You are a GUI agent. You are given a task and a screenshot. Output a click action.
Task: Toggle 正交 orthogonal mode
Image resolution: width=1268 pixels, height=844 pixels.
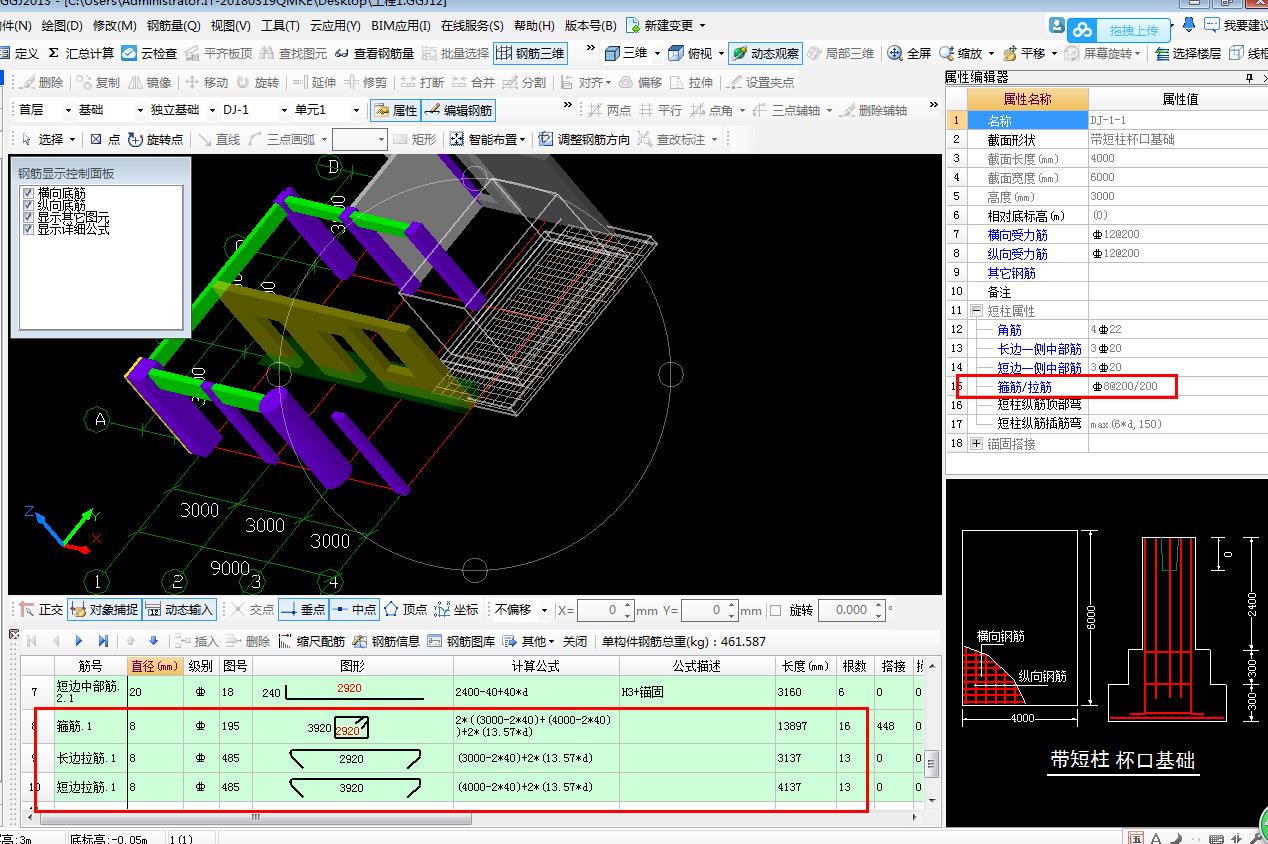(x=41, y=609)
